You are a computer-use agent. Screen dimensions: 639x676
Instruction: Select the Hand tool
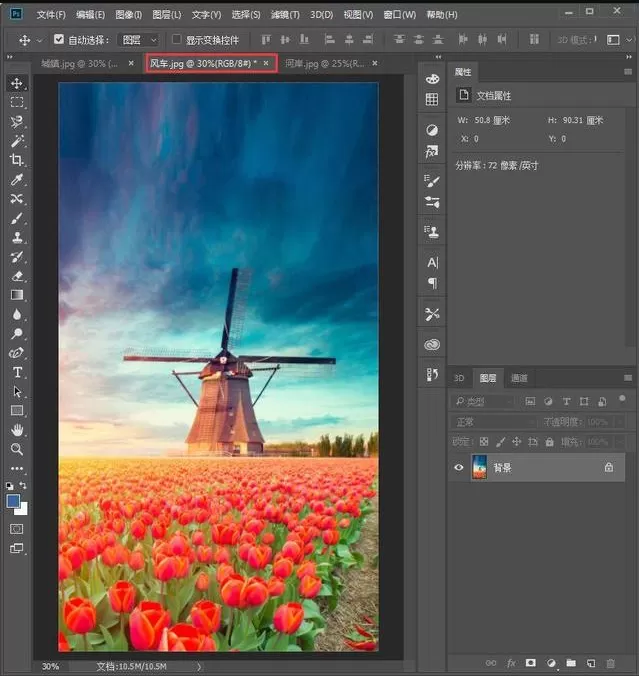pos(17,430)
